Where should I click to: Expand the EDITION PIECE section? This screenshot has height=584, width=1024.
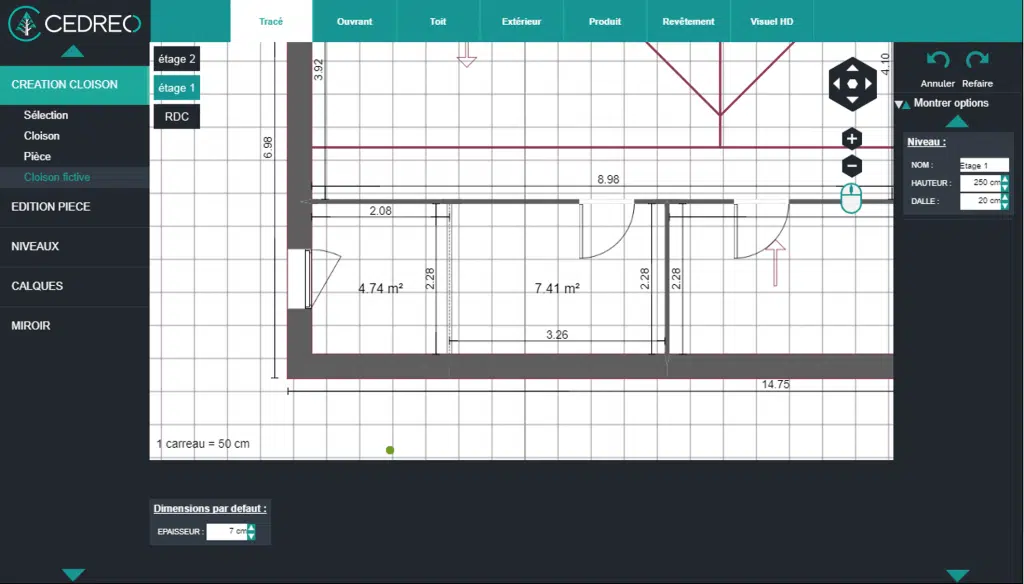point(51,207)
